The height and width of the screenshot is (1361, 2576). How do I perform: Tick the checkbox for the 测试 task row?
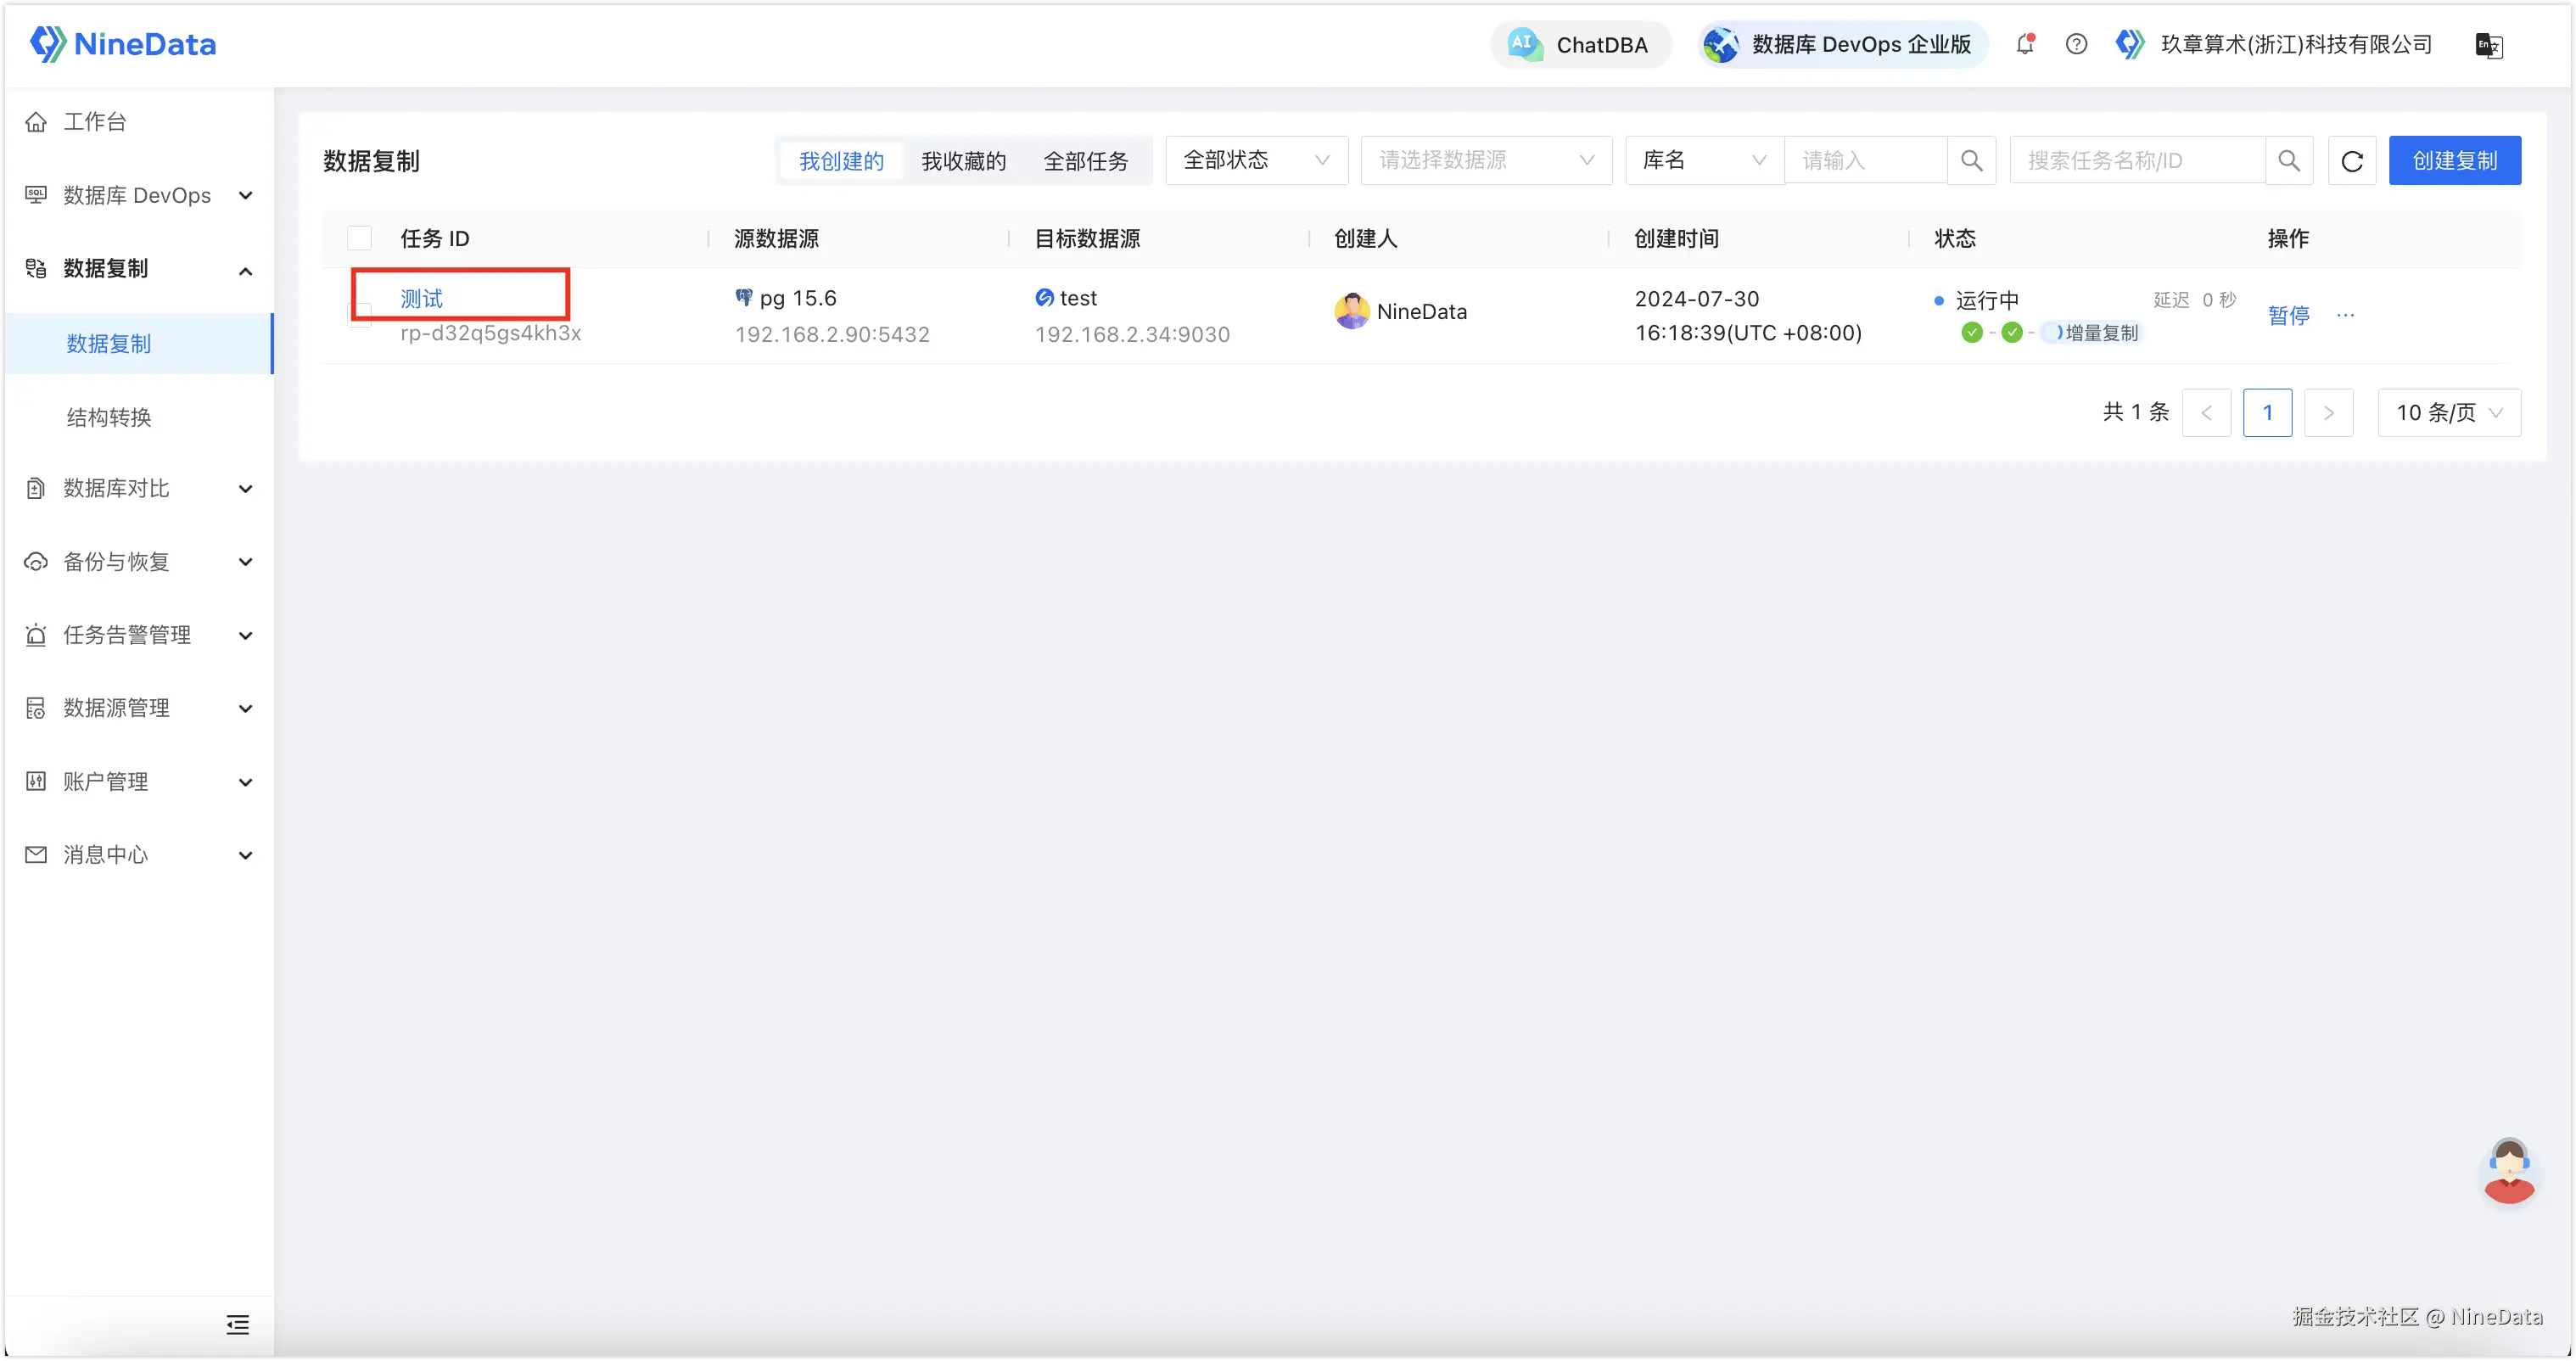[359, 315]
